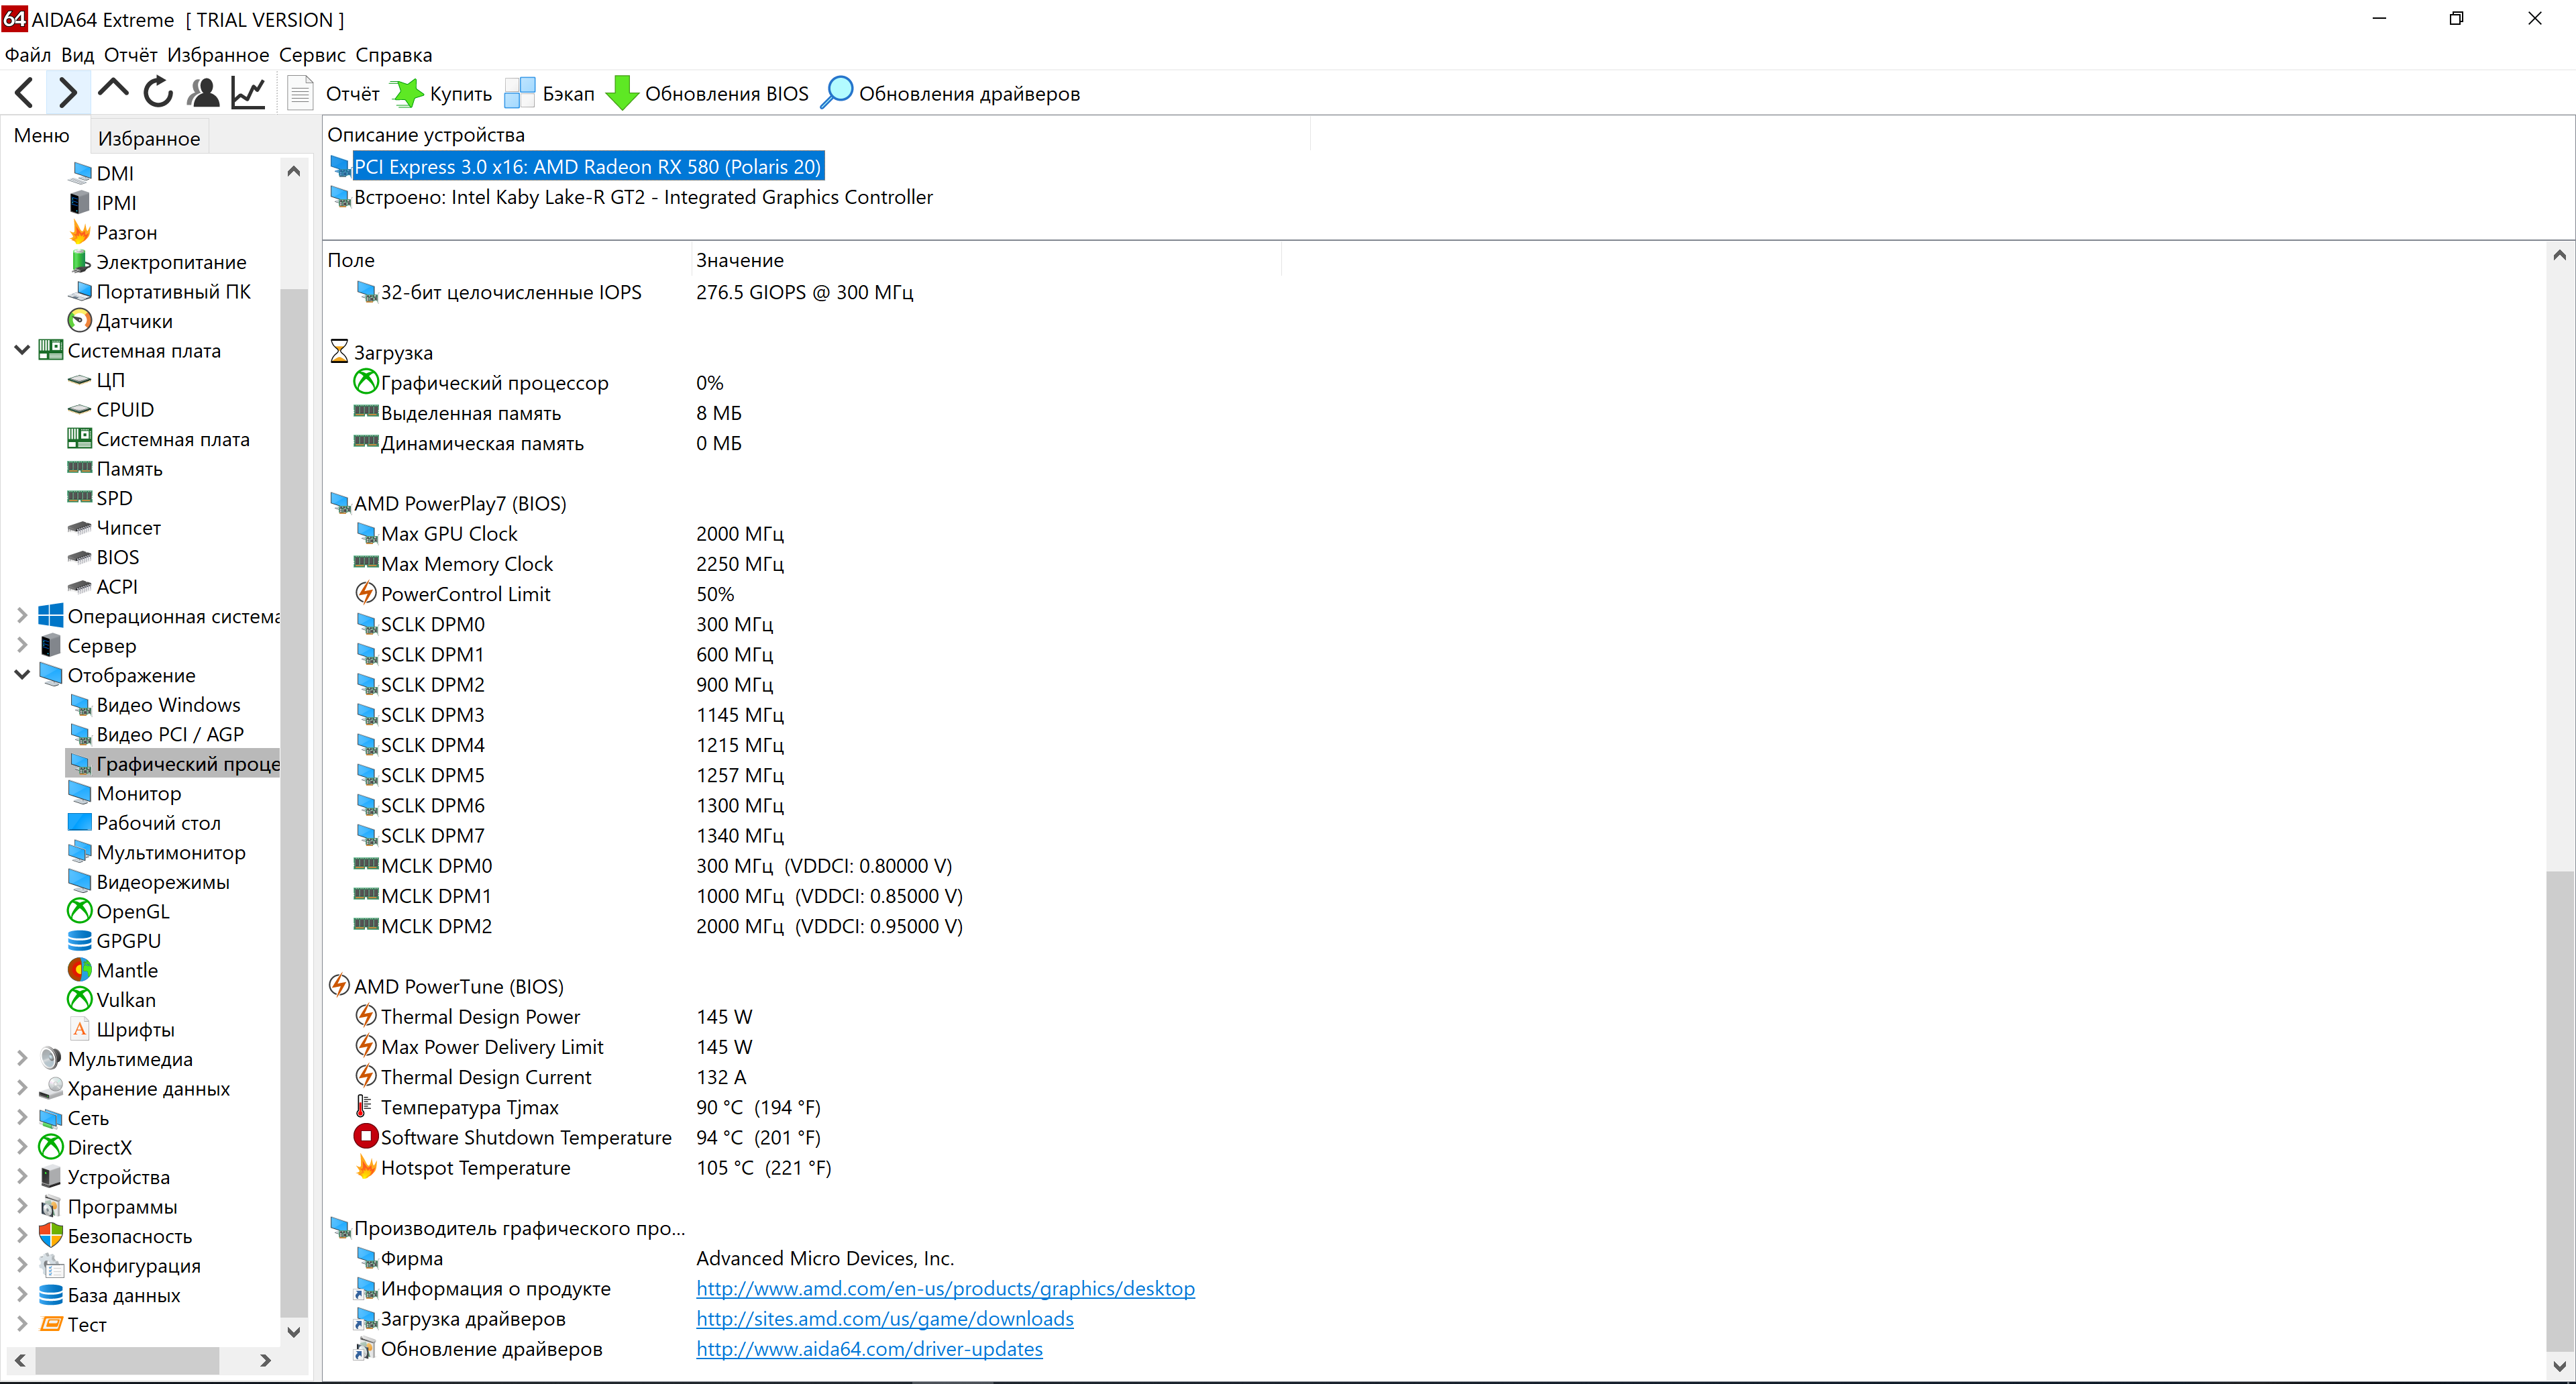Select the OpenGL tree item
Image resolution: width=2576 pixels, height=1384 pixels.
tap(120, 911)
